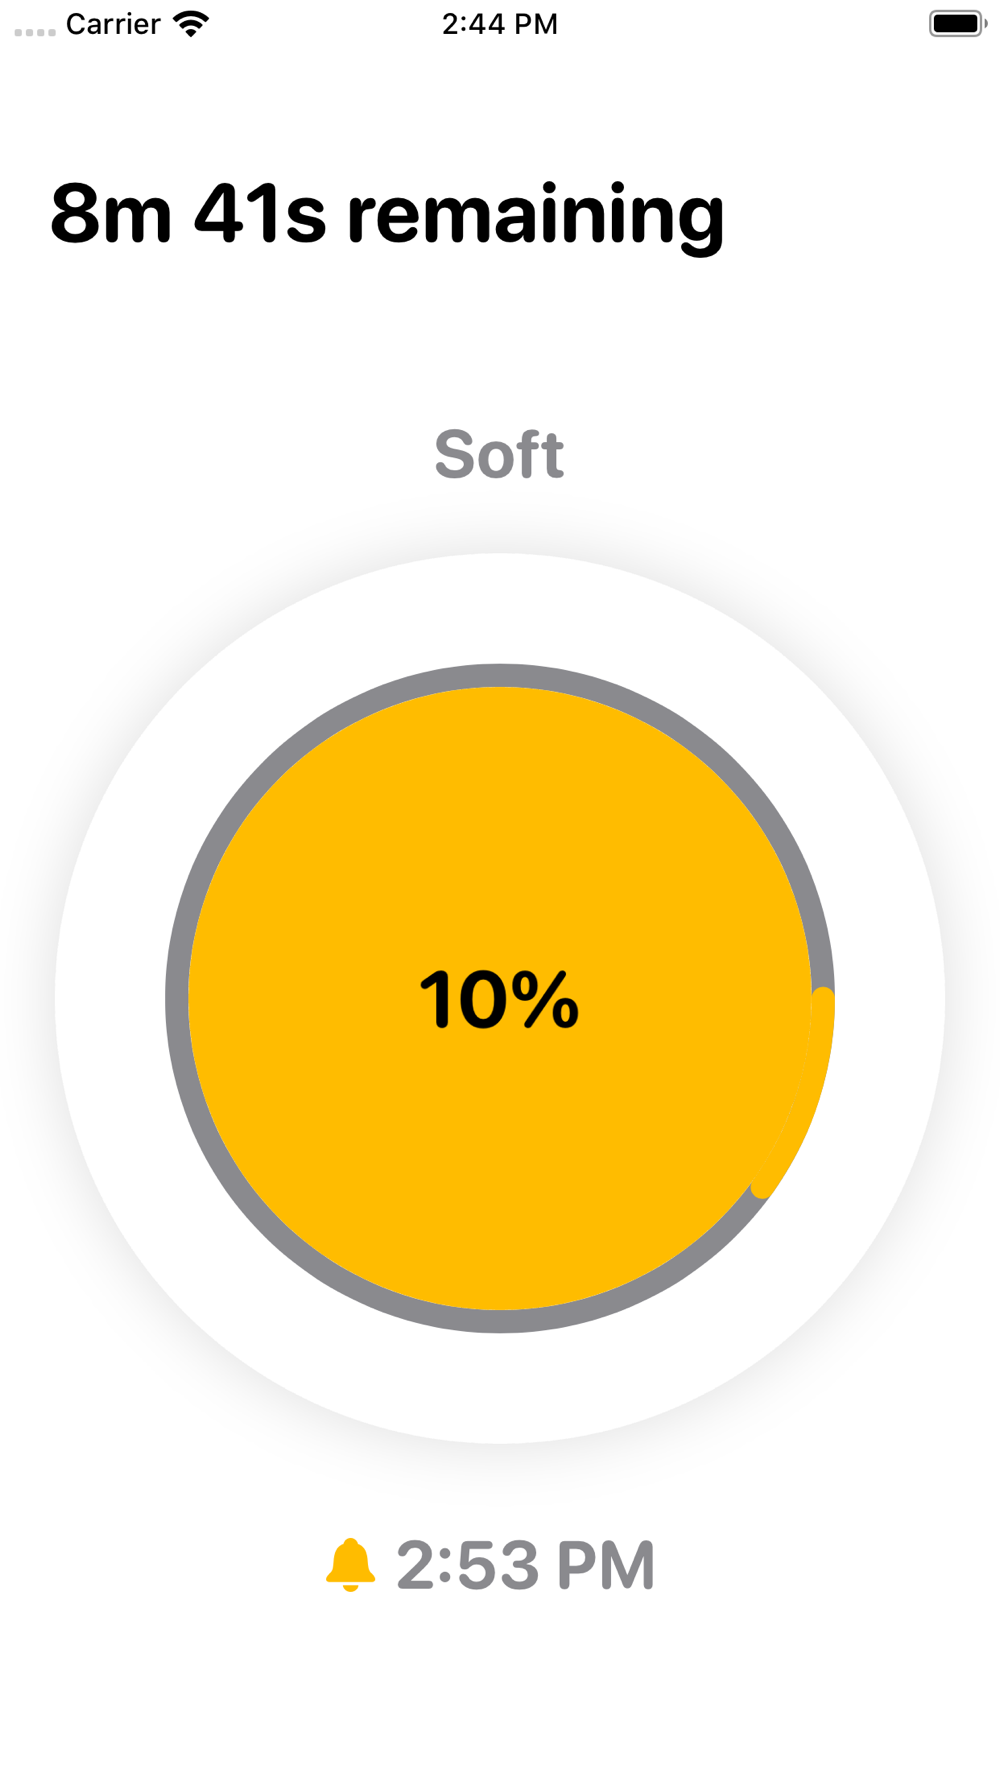Tap the 8m 41s remaining heading
Image resolution: width=1000 pixels, height=1778 pixels.
pos(387,215)
